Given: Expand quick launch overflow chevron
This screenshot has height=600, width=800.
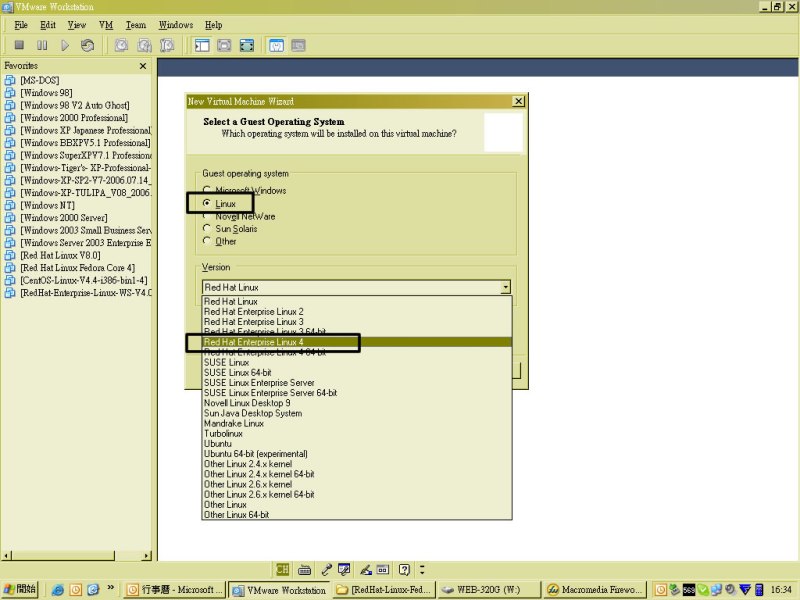Looking at the screenshot, I should pos(111,588).
